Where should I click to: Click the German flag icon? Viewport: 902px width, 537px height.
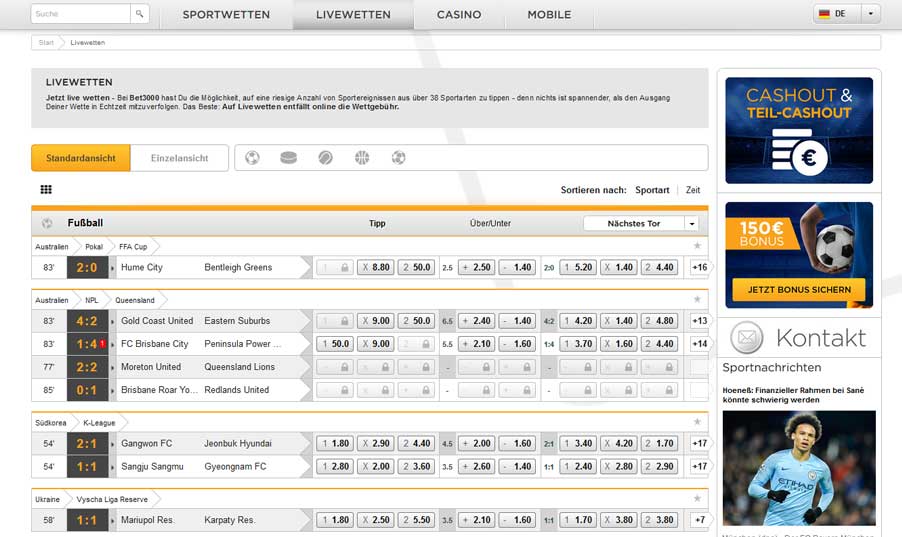click(x=824, y=14)
